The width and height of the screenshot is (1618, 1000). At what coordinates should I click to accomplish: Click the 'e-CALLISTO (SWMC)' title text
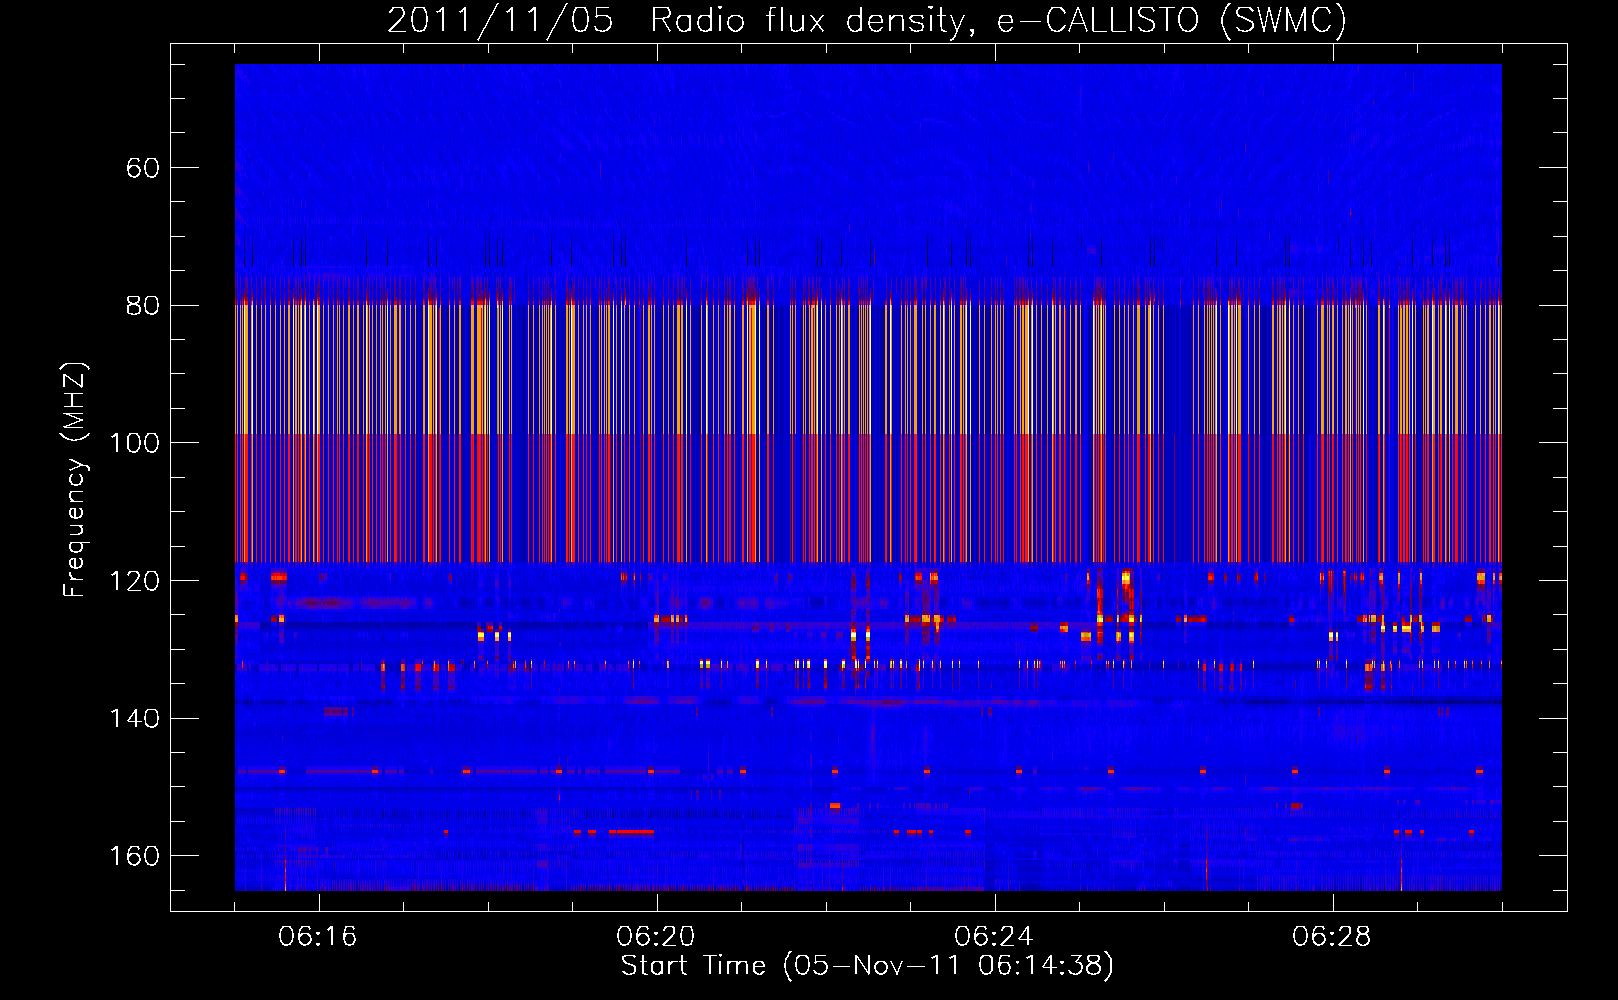click(1172, 21)
